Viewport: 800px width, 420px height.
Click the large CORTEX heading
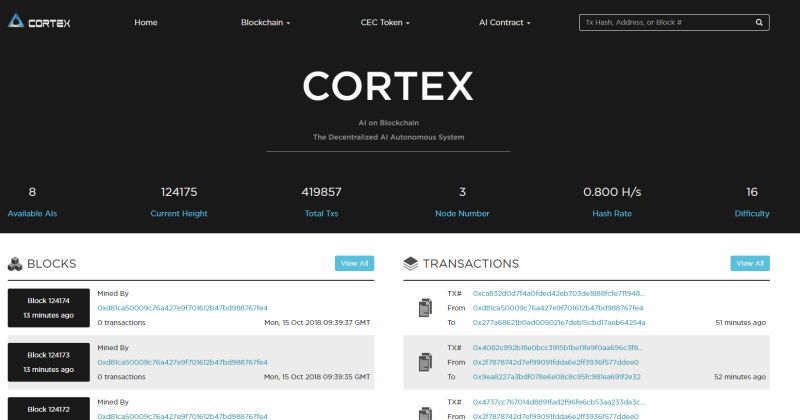tap(388, 86)
